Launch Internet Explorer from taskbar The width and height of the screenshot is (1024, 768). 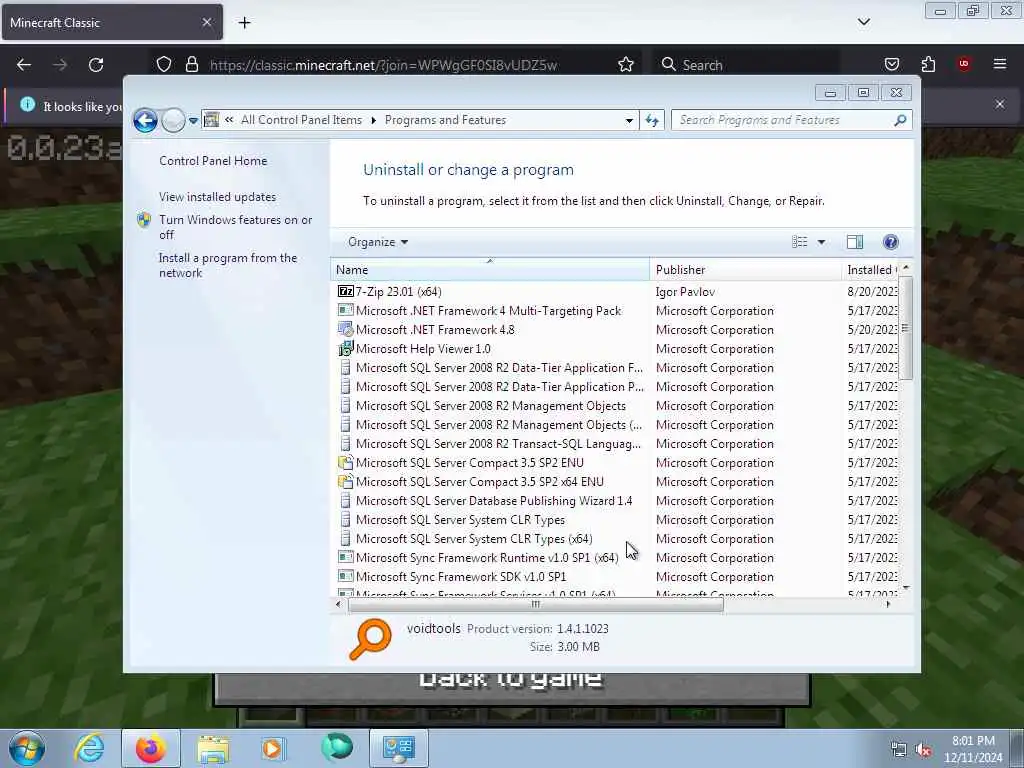89,748
